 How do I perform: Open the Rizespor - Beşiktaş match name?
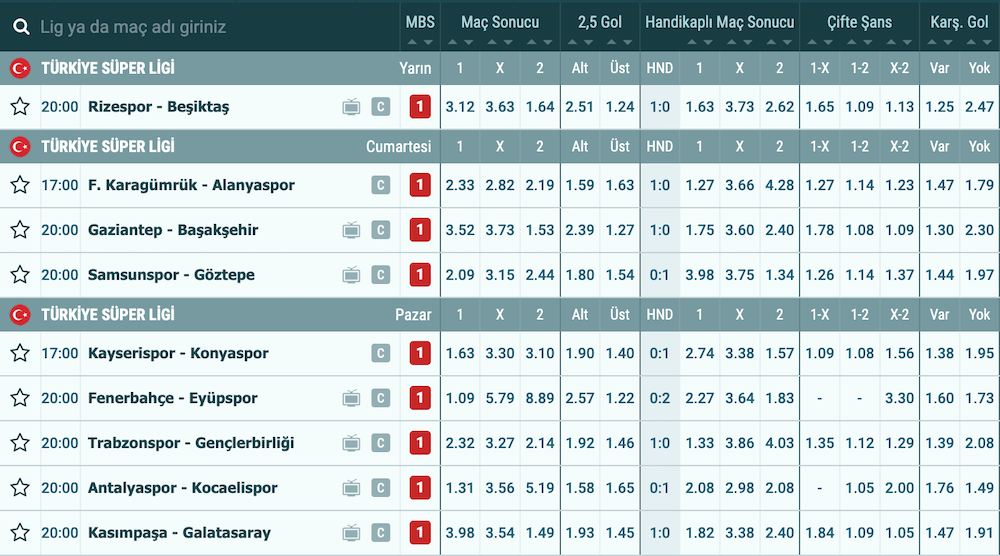(x=158, y=106)
